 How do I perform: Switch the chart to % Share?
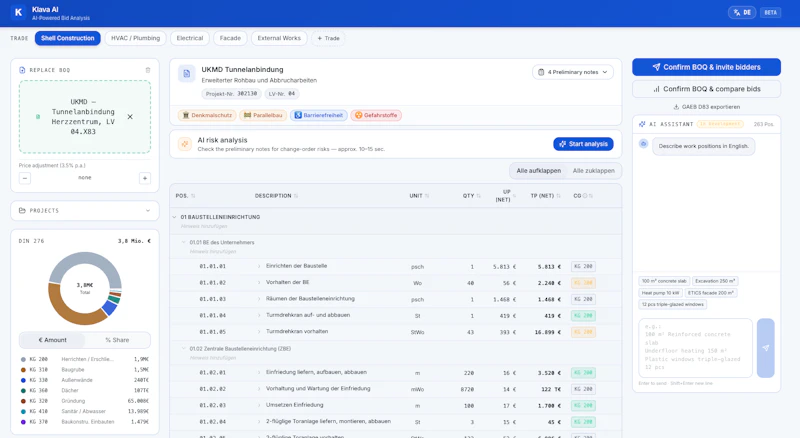pyautogui.click(x=117, y=340)
